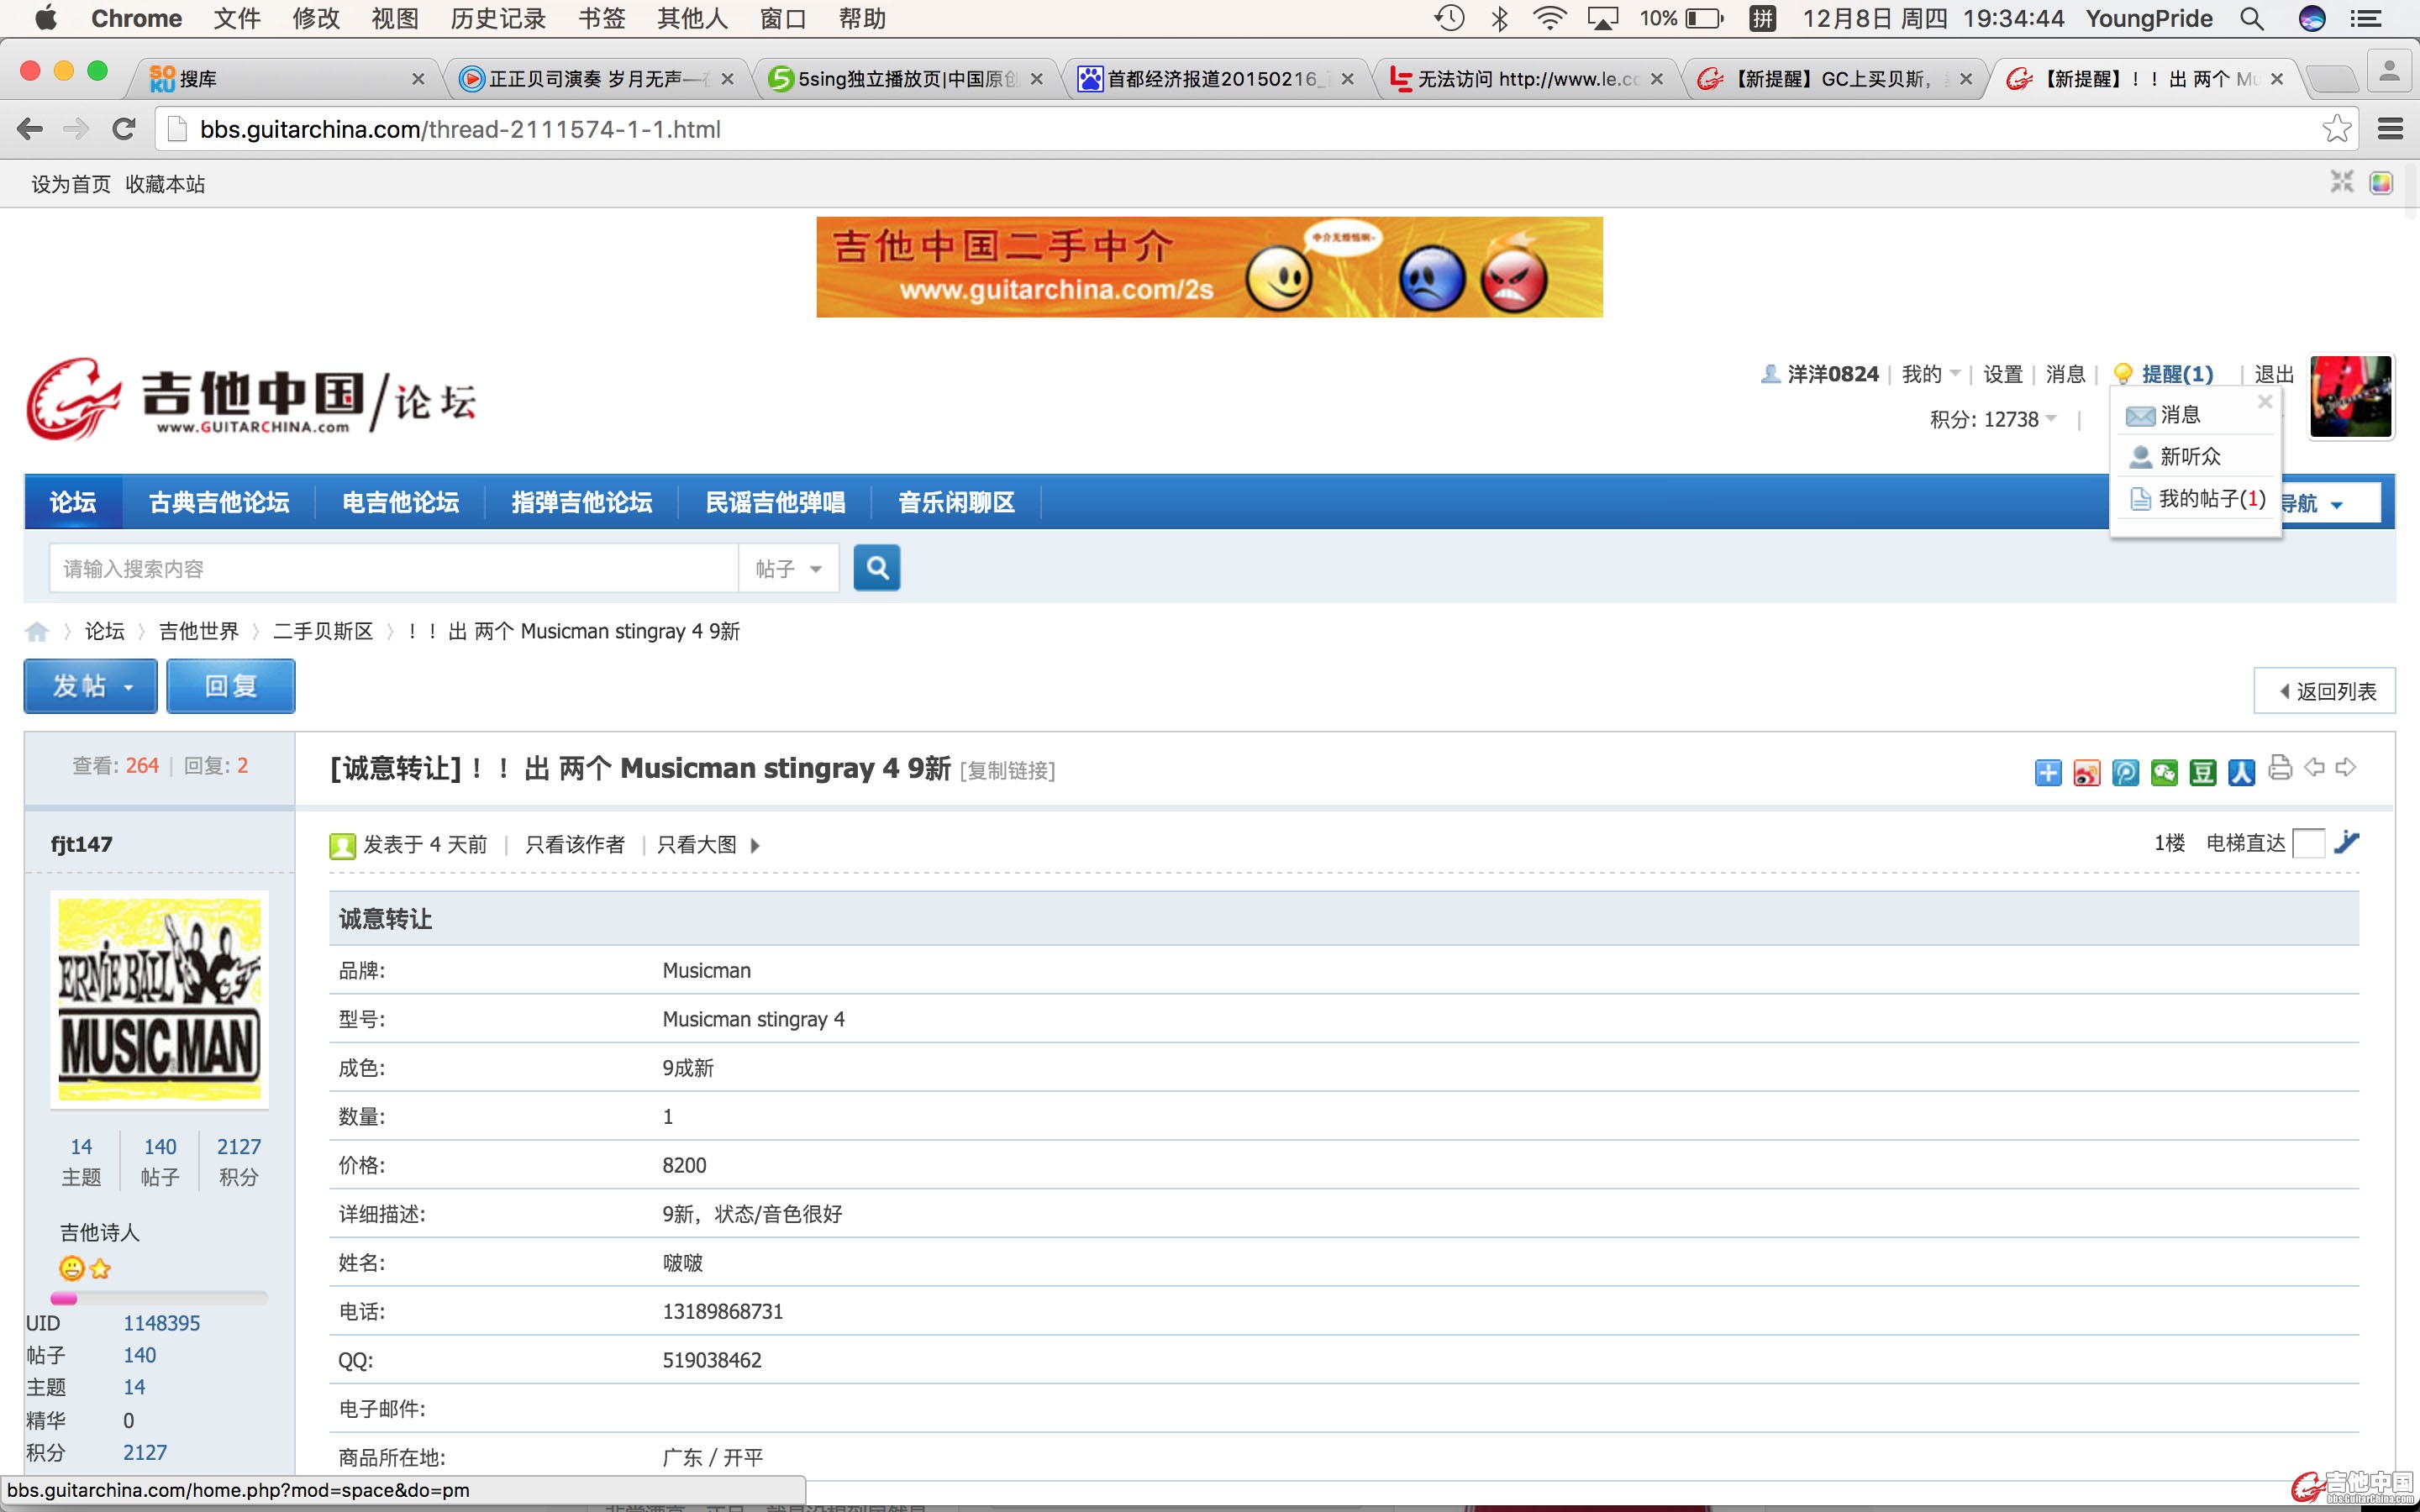The image size is (2420, 1512).
Task: Click the browser back arrow
Action: (x=31, y=129)
